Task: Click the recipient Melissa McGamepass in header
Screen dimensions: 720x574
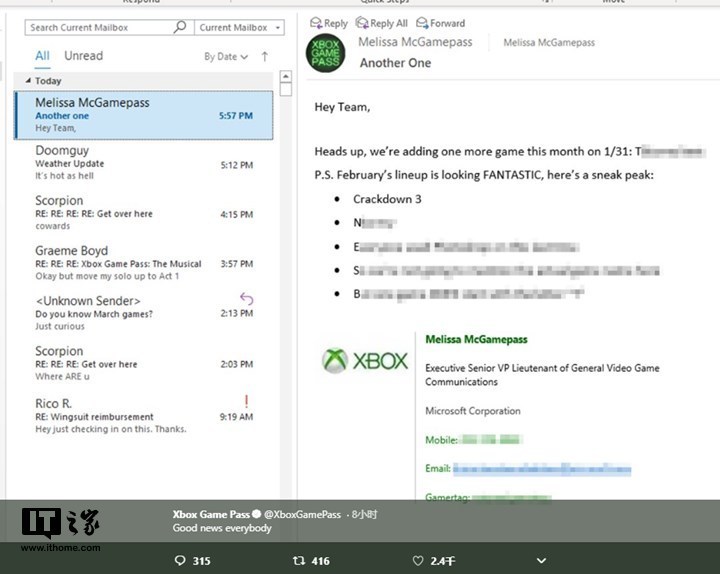Action: (549, 43)
